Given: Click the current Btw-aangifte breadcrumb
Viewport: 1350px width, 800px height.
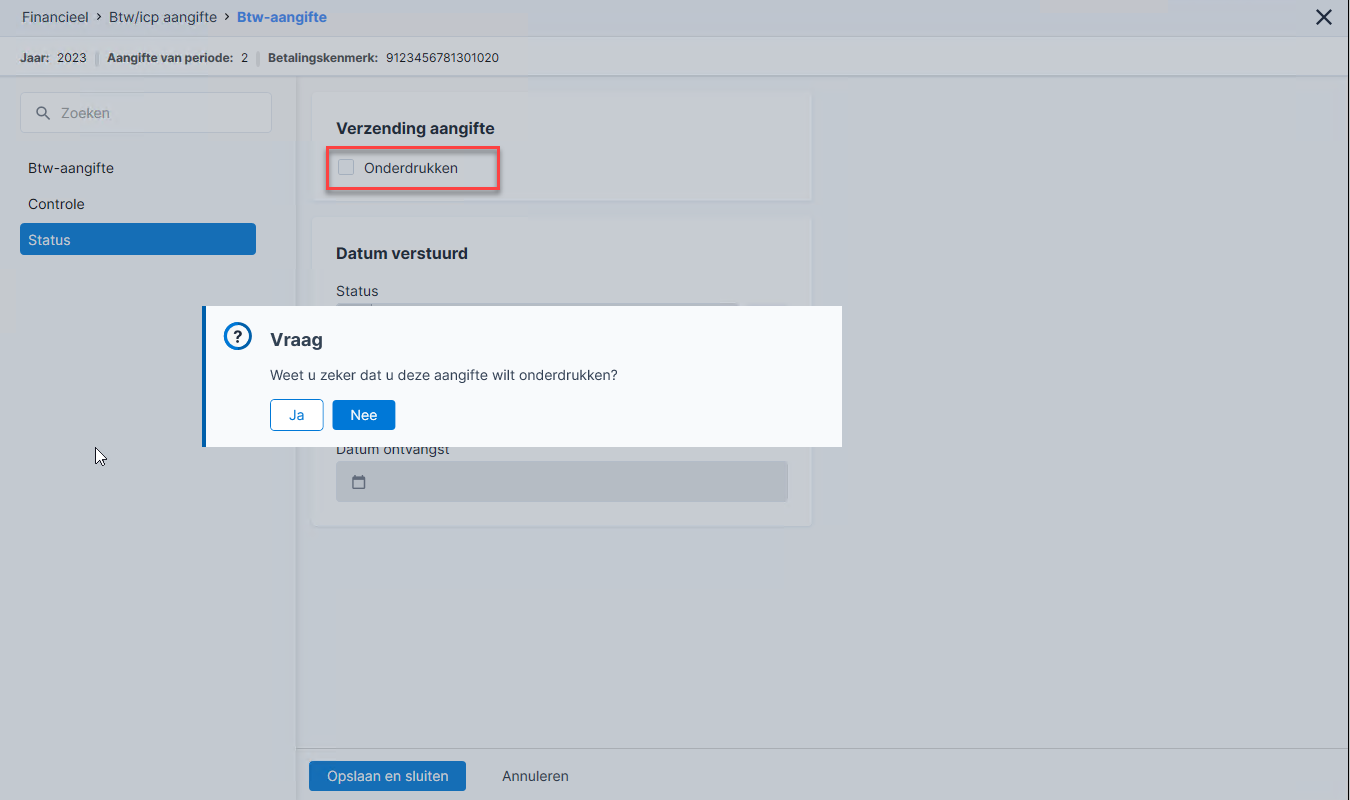Looking at the screenshot, I should [x=282, y=17].
